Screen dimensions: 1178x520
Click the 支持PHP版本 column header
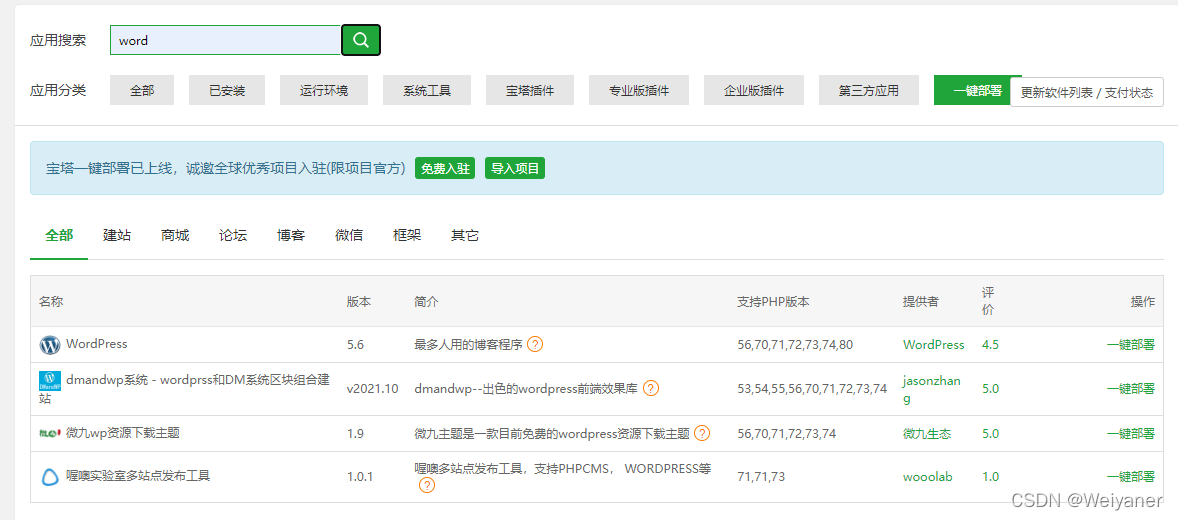(774, 301)
